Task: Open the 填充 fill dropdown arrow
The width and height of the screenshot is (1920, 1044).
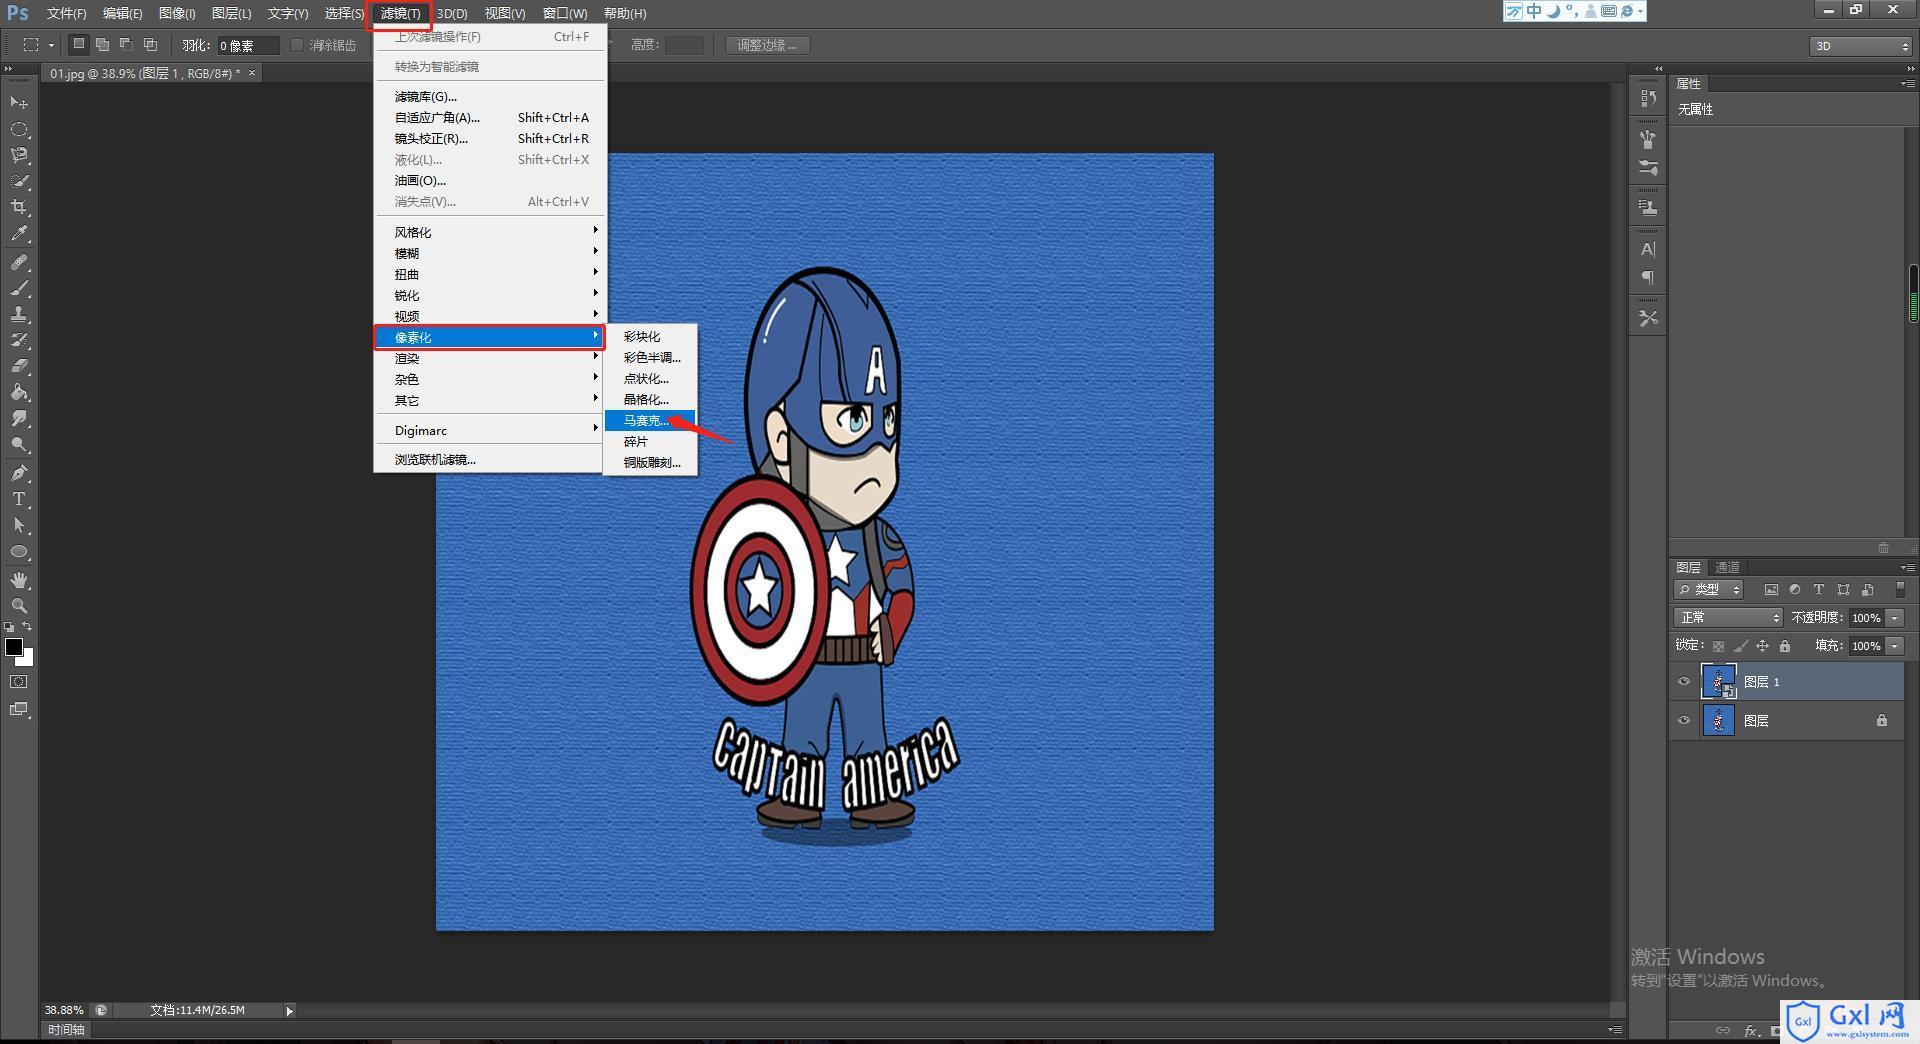Action: [1894, 646]
